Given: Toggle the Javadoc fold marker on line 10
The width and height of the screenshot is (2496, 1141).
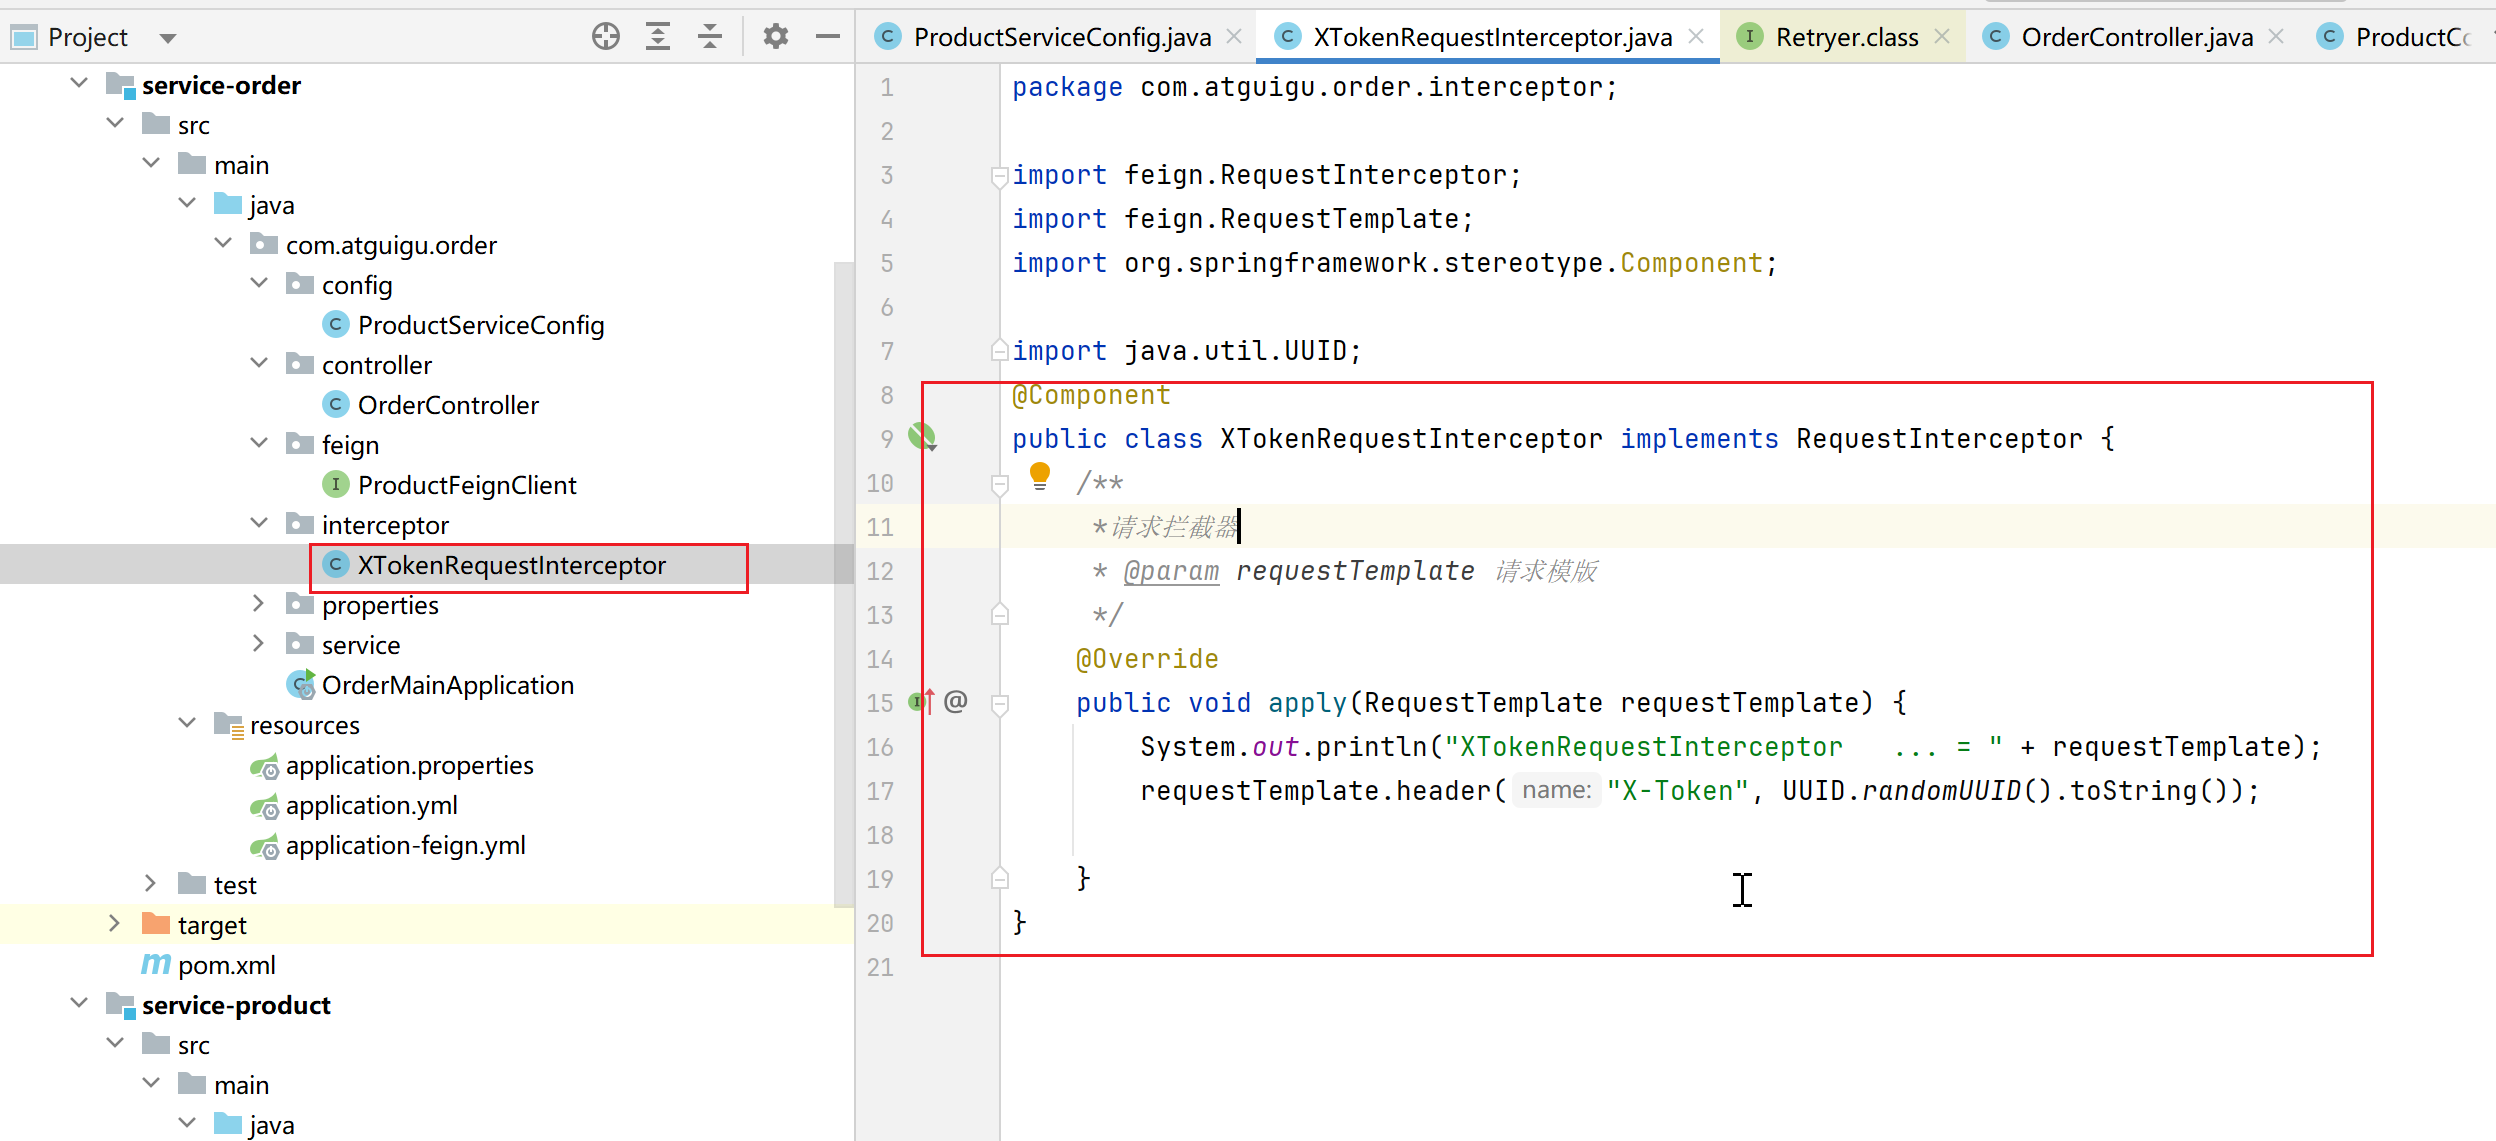Looking at the screenshot, I should tap(998, 484).
